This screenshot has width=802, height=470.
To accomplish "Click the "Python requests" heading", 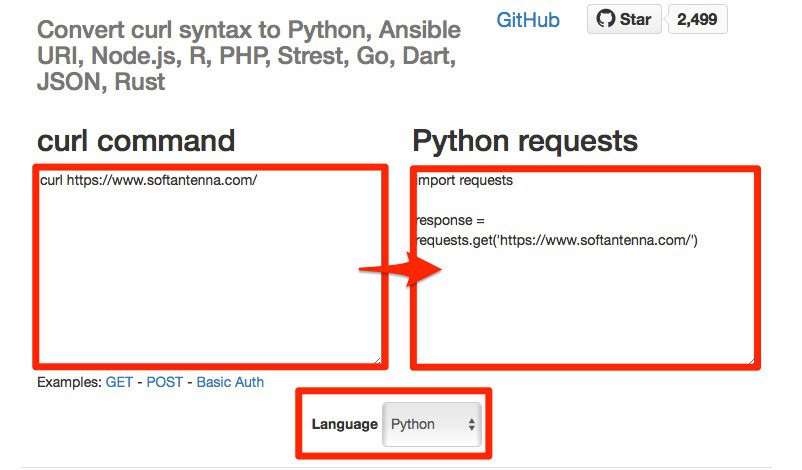I will (x=525, y=141).
